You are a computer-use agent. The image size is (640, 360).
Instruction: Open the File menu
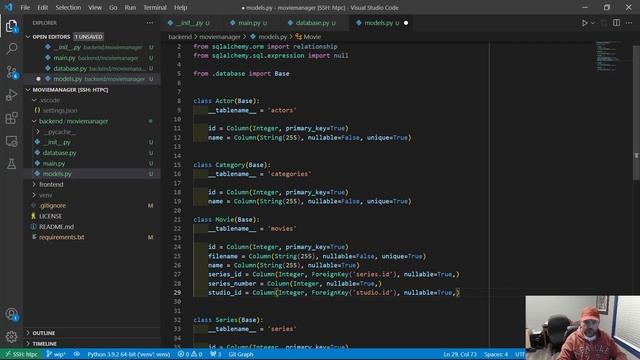click(25, 7)
